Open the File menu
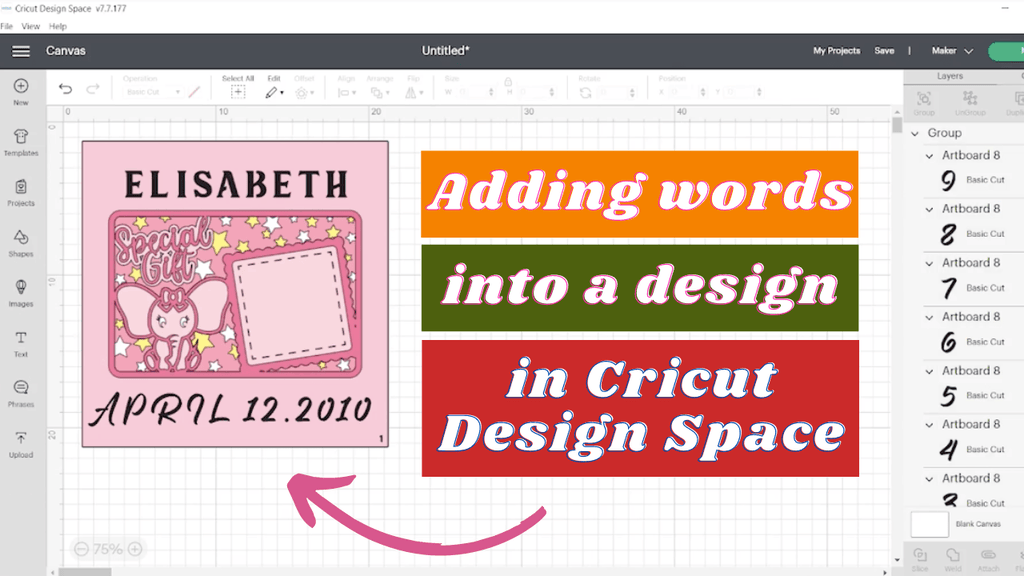The height and width of the screenshot is (576, 1024). point(7,26)
